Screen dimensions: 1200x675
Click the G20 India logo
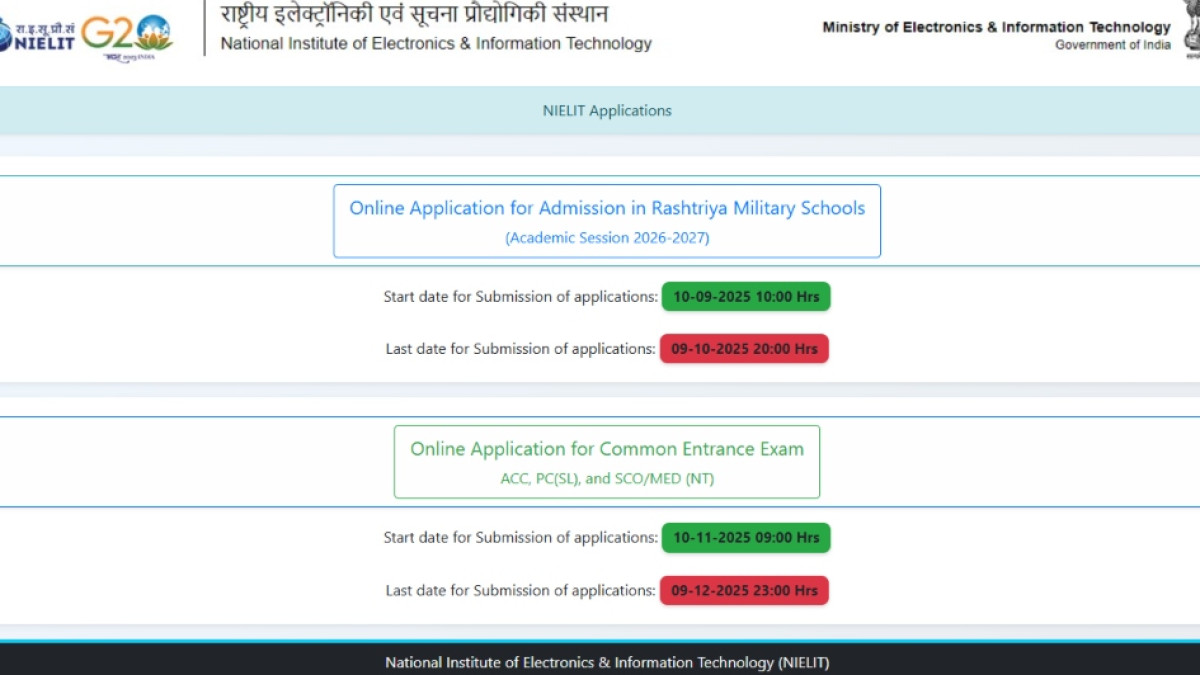(x=126, y=35)
